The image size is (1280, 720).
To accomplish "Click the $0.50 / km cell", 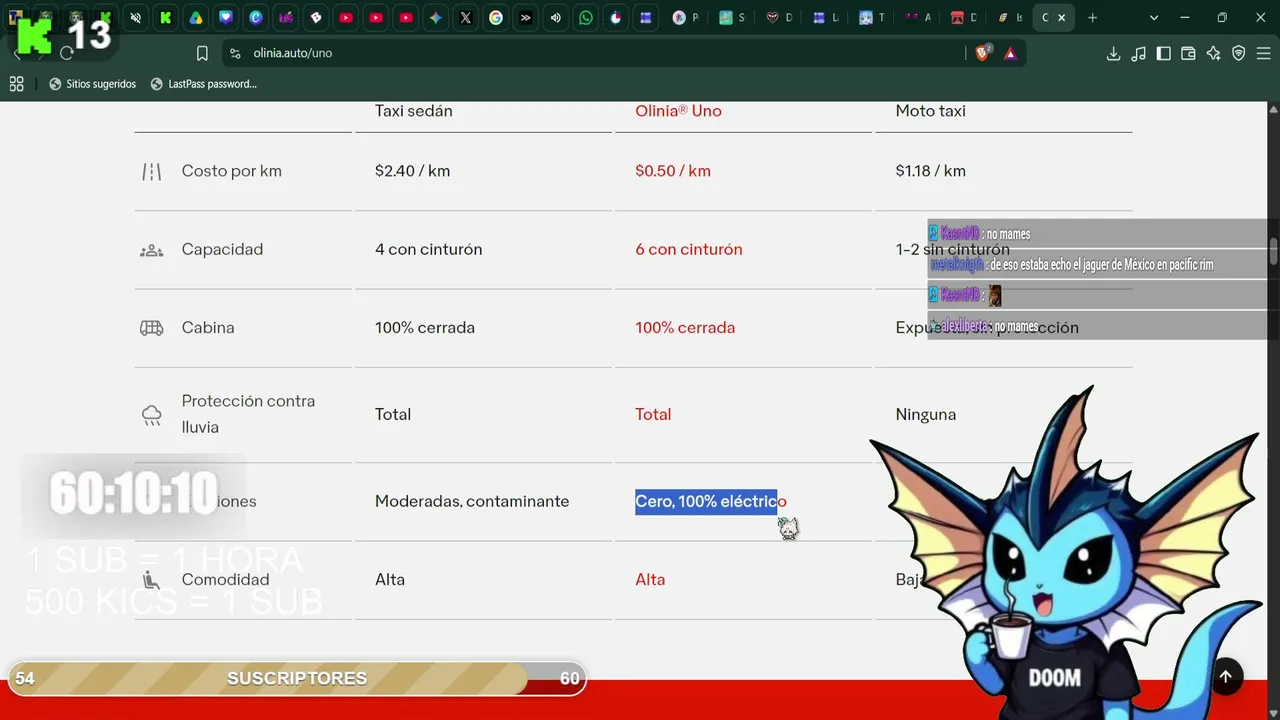I will point(673,171).
